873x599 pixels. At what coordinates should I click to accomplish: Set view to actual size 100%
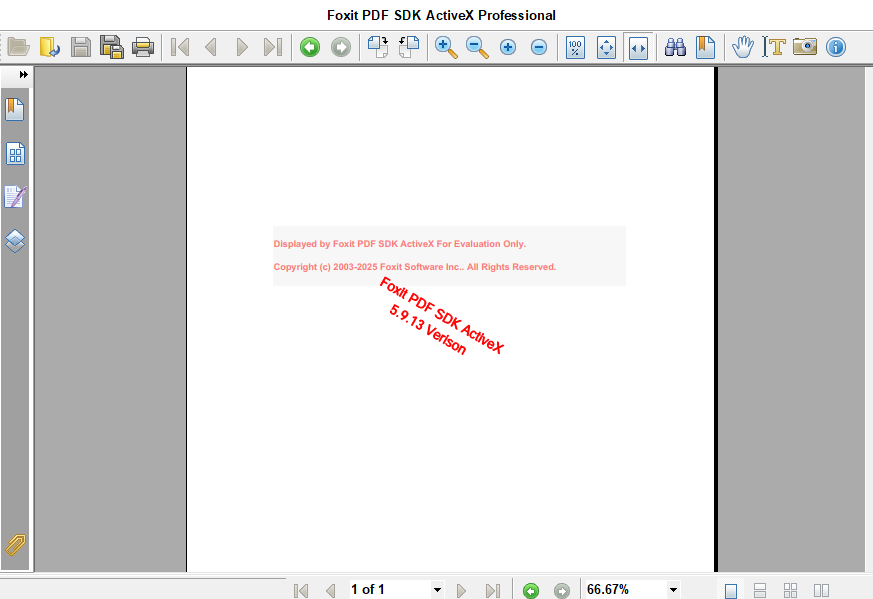(x=575, y=47)
